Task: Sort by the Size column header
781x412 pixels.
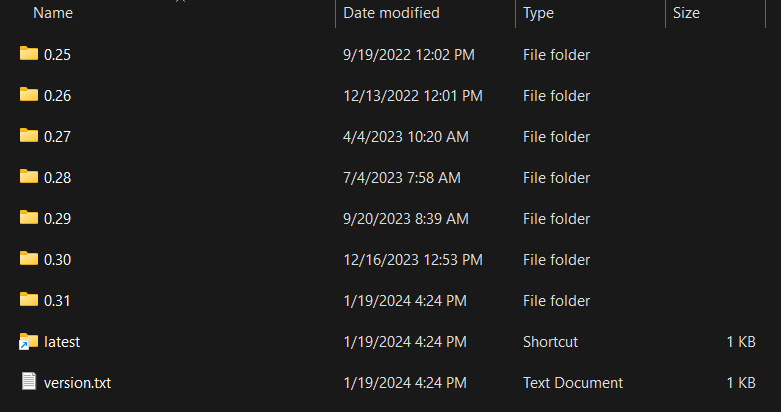Action: (x=686, y=13)
